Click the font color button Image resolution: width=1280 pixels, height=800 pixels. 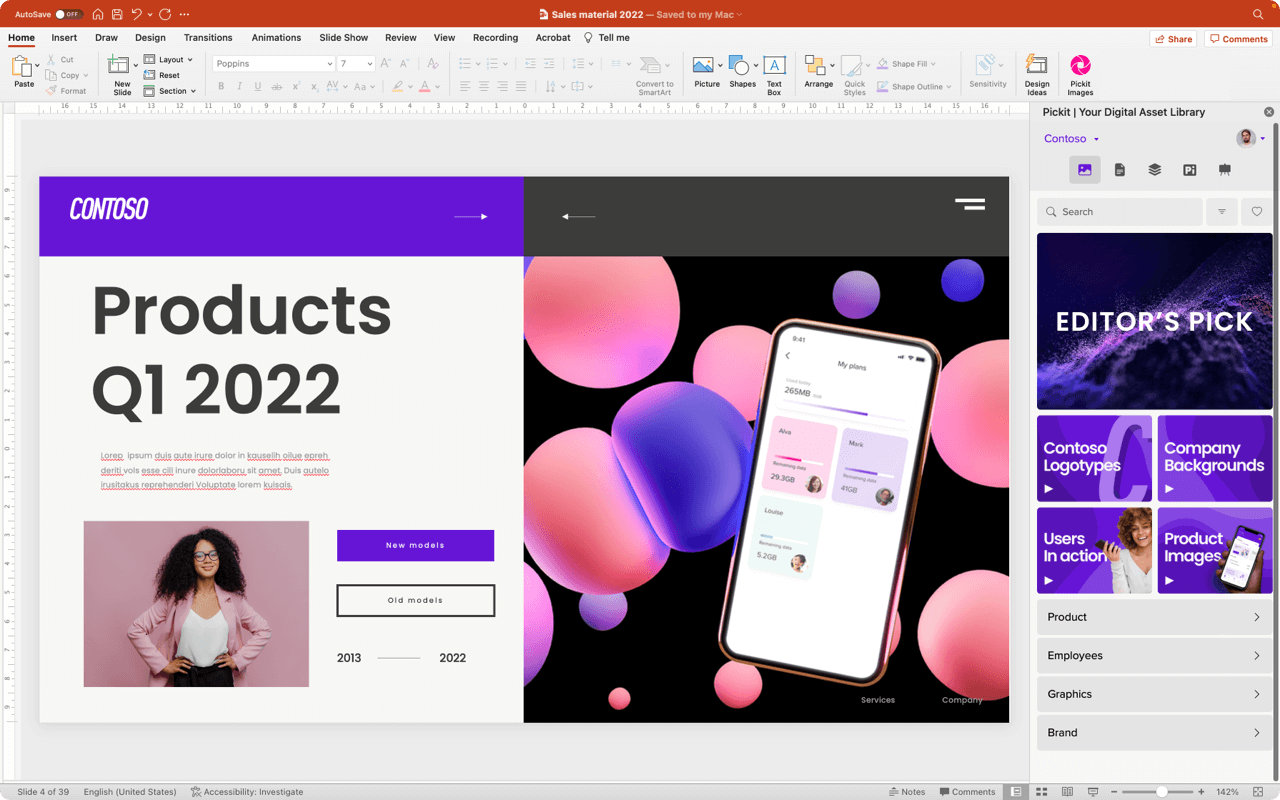click(x=425, y=87)
